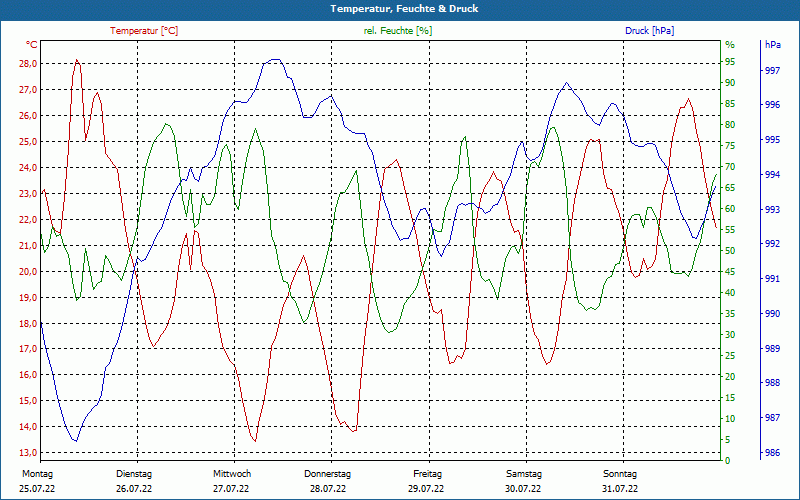Click the 'Dienstag' day label
The width and height of the screenshot is (800, 500).
coord(134,474)
